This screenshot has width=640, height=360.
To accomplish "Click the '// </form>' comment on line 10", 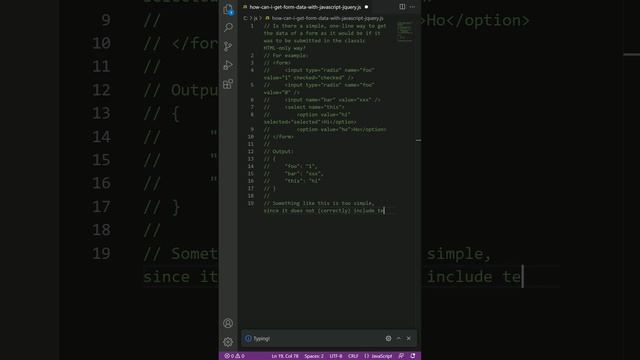I will [279, 137].
